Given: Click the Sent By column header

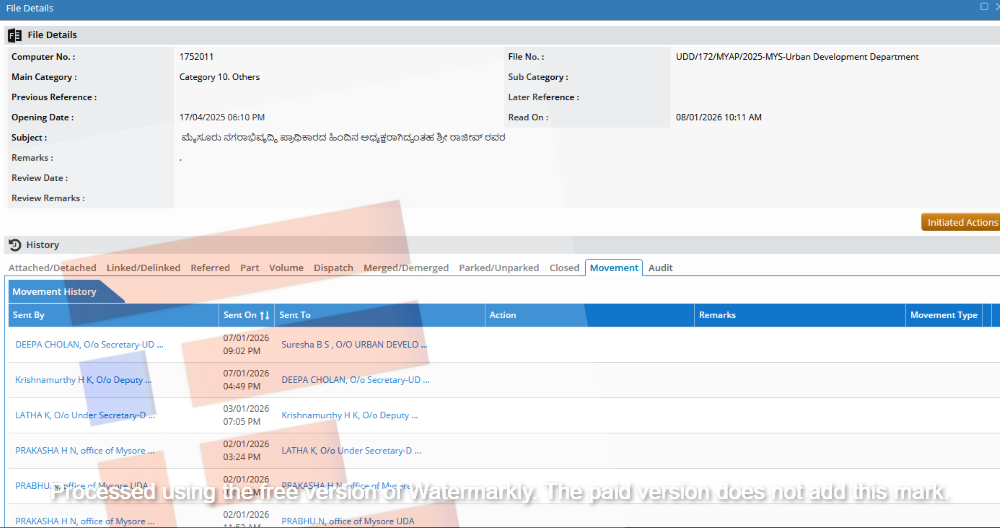Looking at the screenshot, I should pos(28,315).
